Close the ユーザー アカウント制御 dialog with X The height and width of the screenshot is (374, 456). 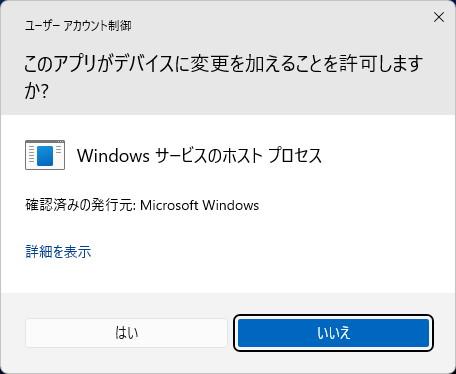pyautogui.click(x=439, y=17)
